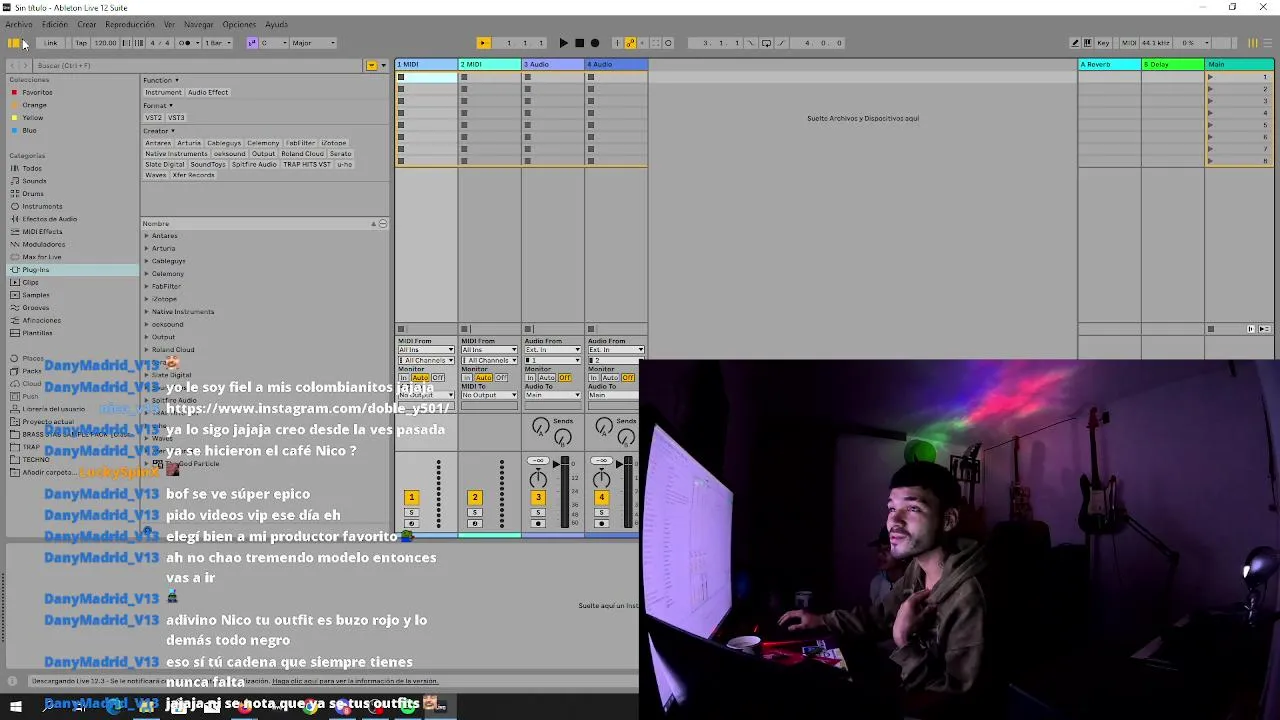Image resolution: width=1280 pixels, height=720 pixels.
Task: Toggle track 2 activator button
Action: point(475,497)
